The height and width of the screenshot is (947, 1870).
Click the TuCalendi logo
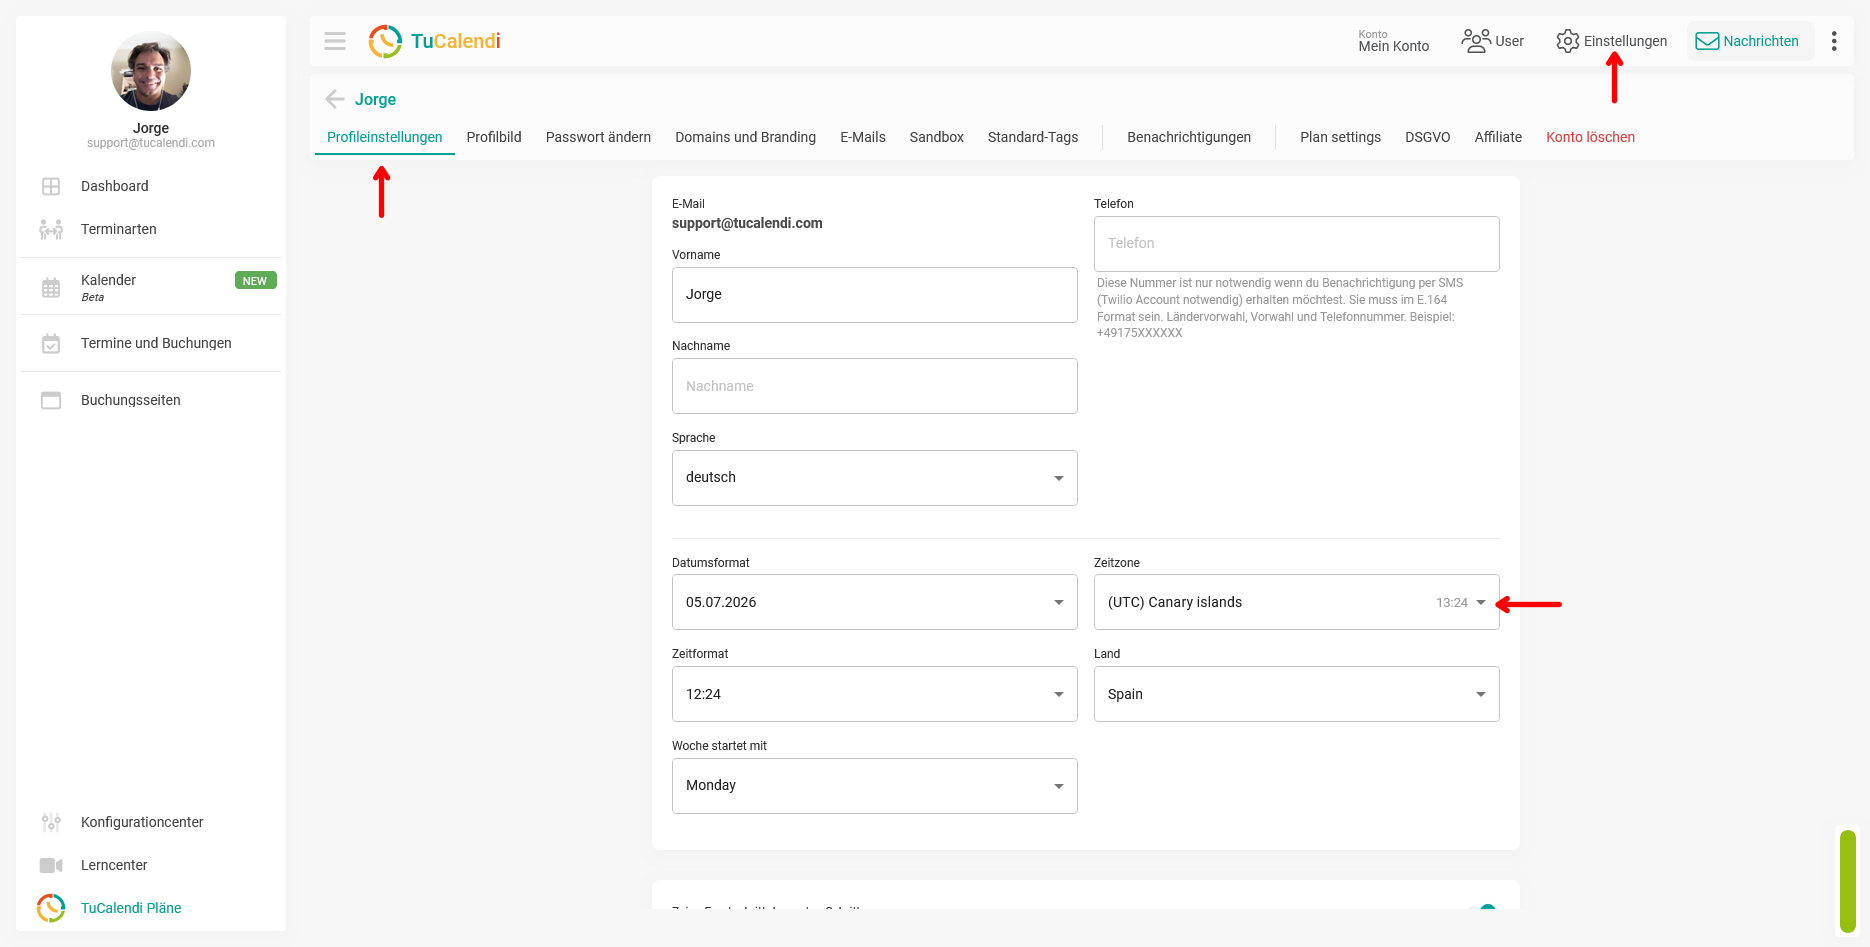tap(434, 41)
